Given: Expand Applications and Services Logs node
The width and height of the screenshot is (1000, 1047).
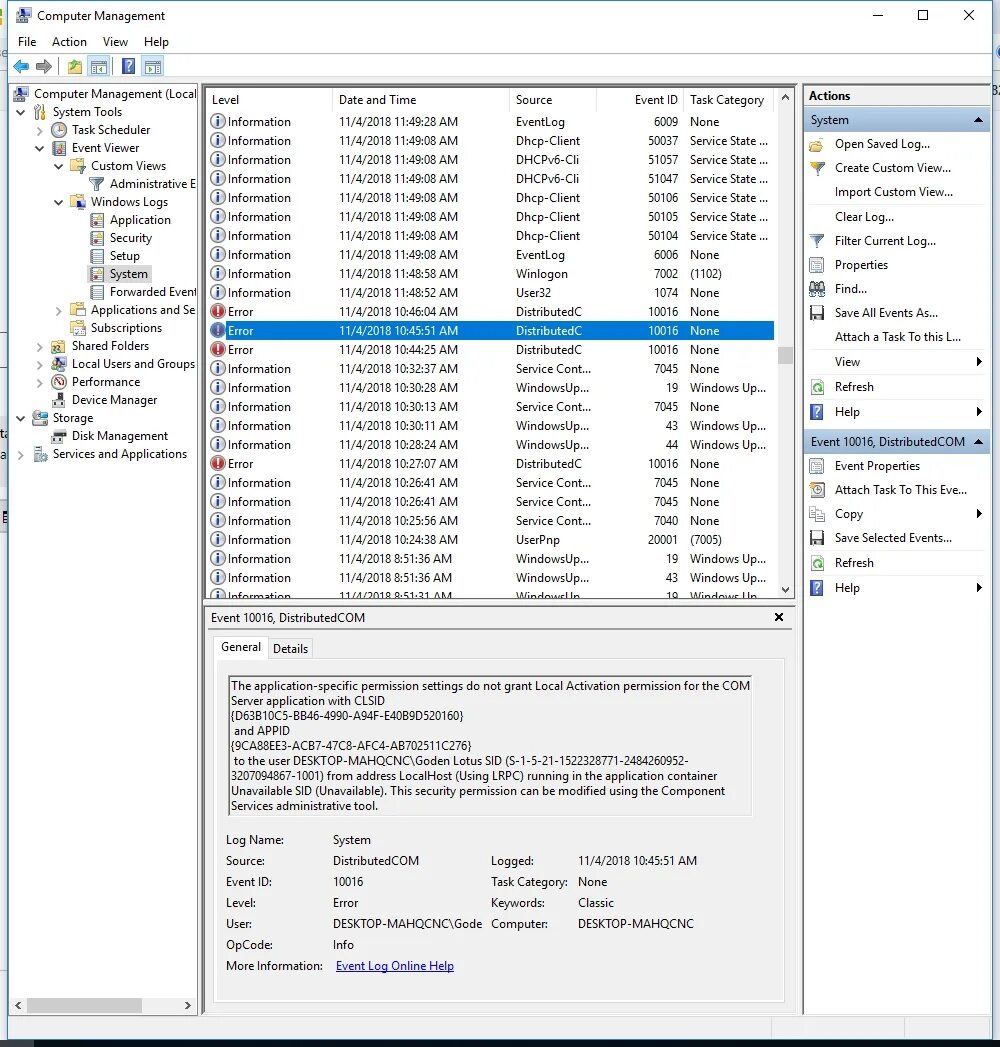Looking at the screenshot, I should pos(59,310).
